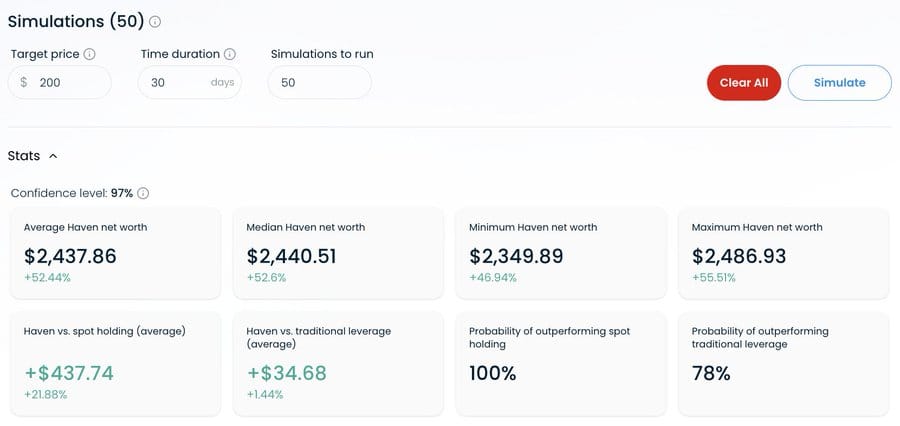This screenshot has height=426, width=900.
Task: Click info icon beside Simulations (50) heading
Action: (155, 22)
